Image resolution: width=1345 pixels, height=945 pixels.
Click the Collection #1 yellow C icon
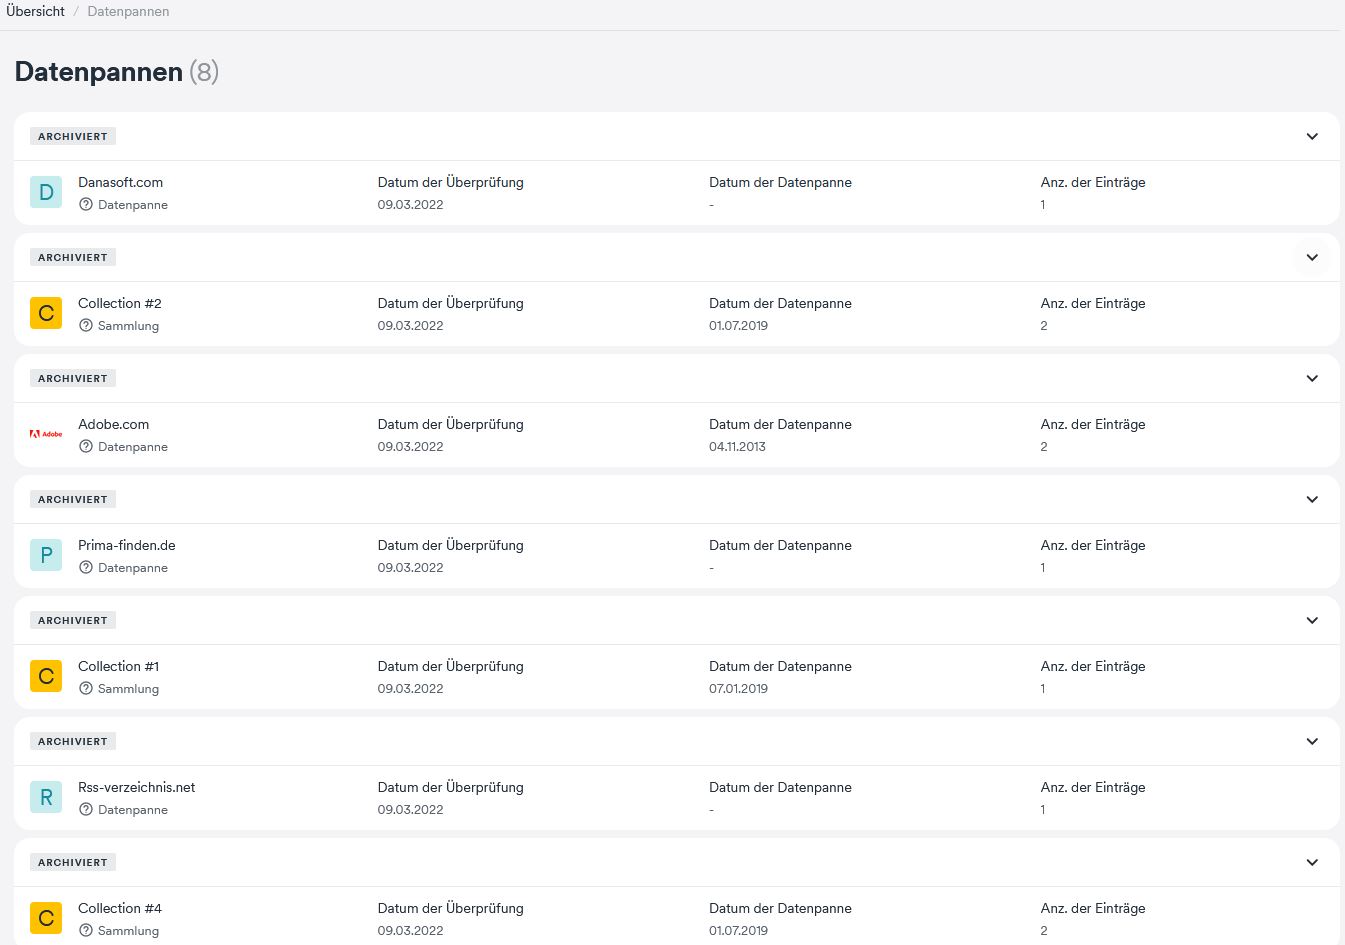coord(46,676)
